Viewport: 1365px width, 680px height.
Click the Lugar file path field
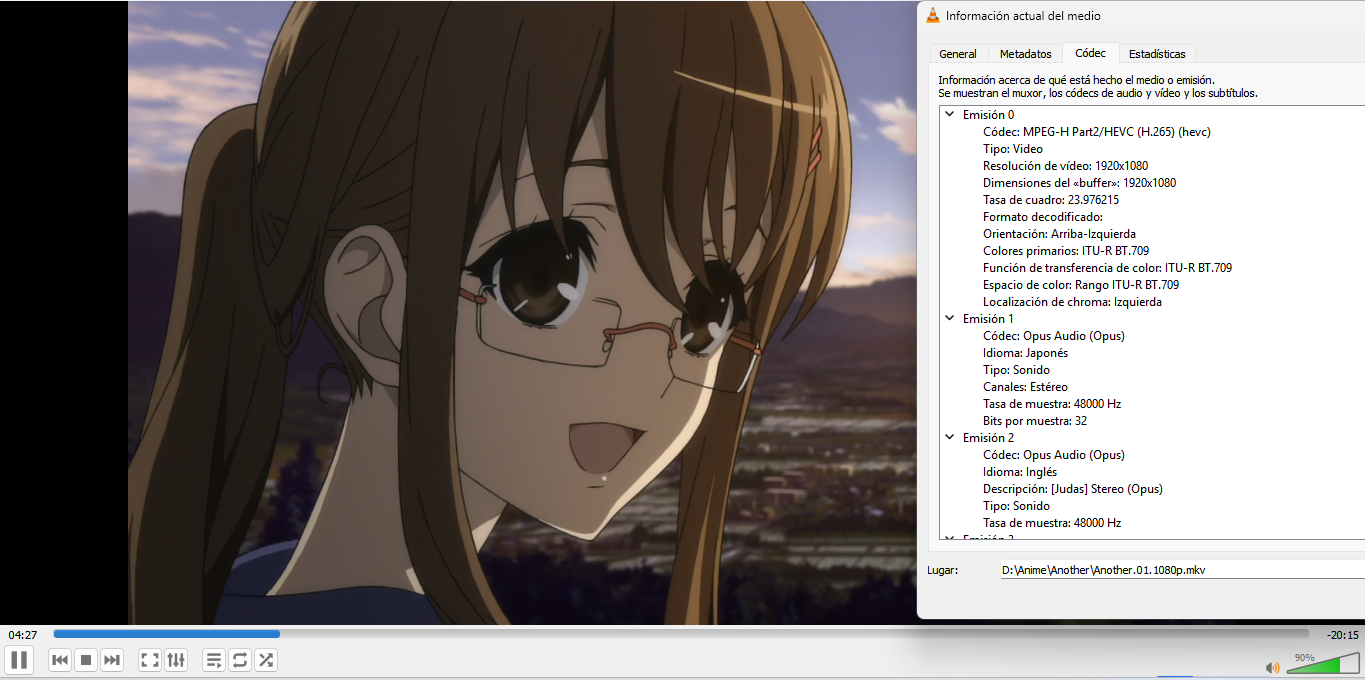1182,570
